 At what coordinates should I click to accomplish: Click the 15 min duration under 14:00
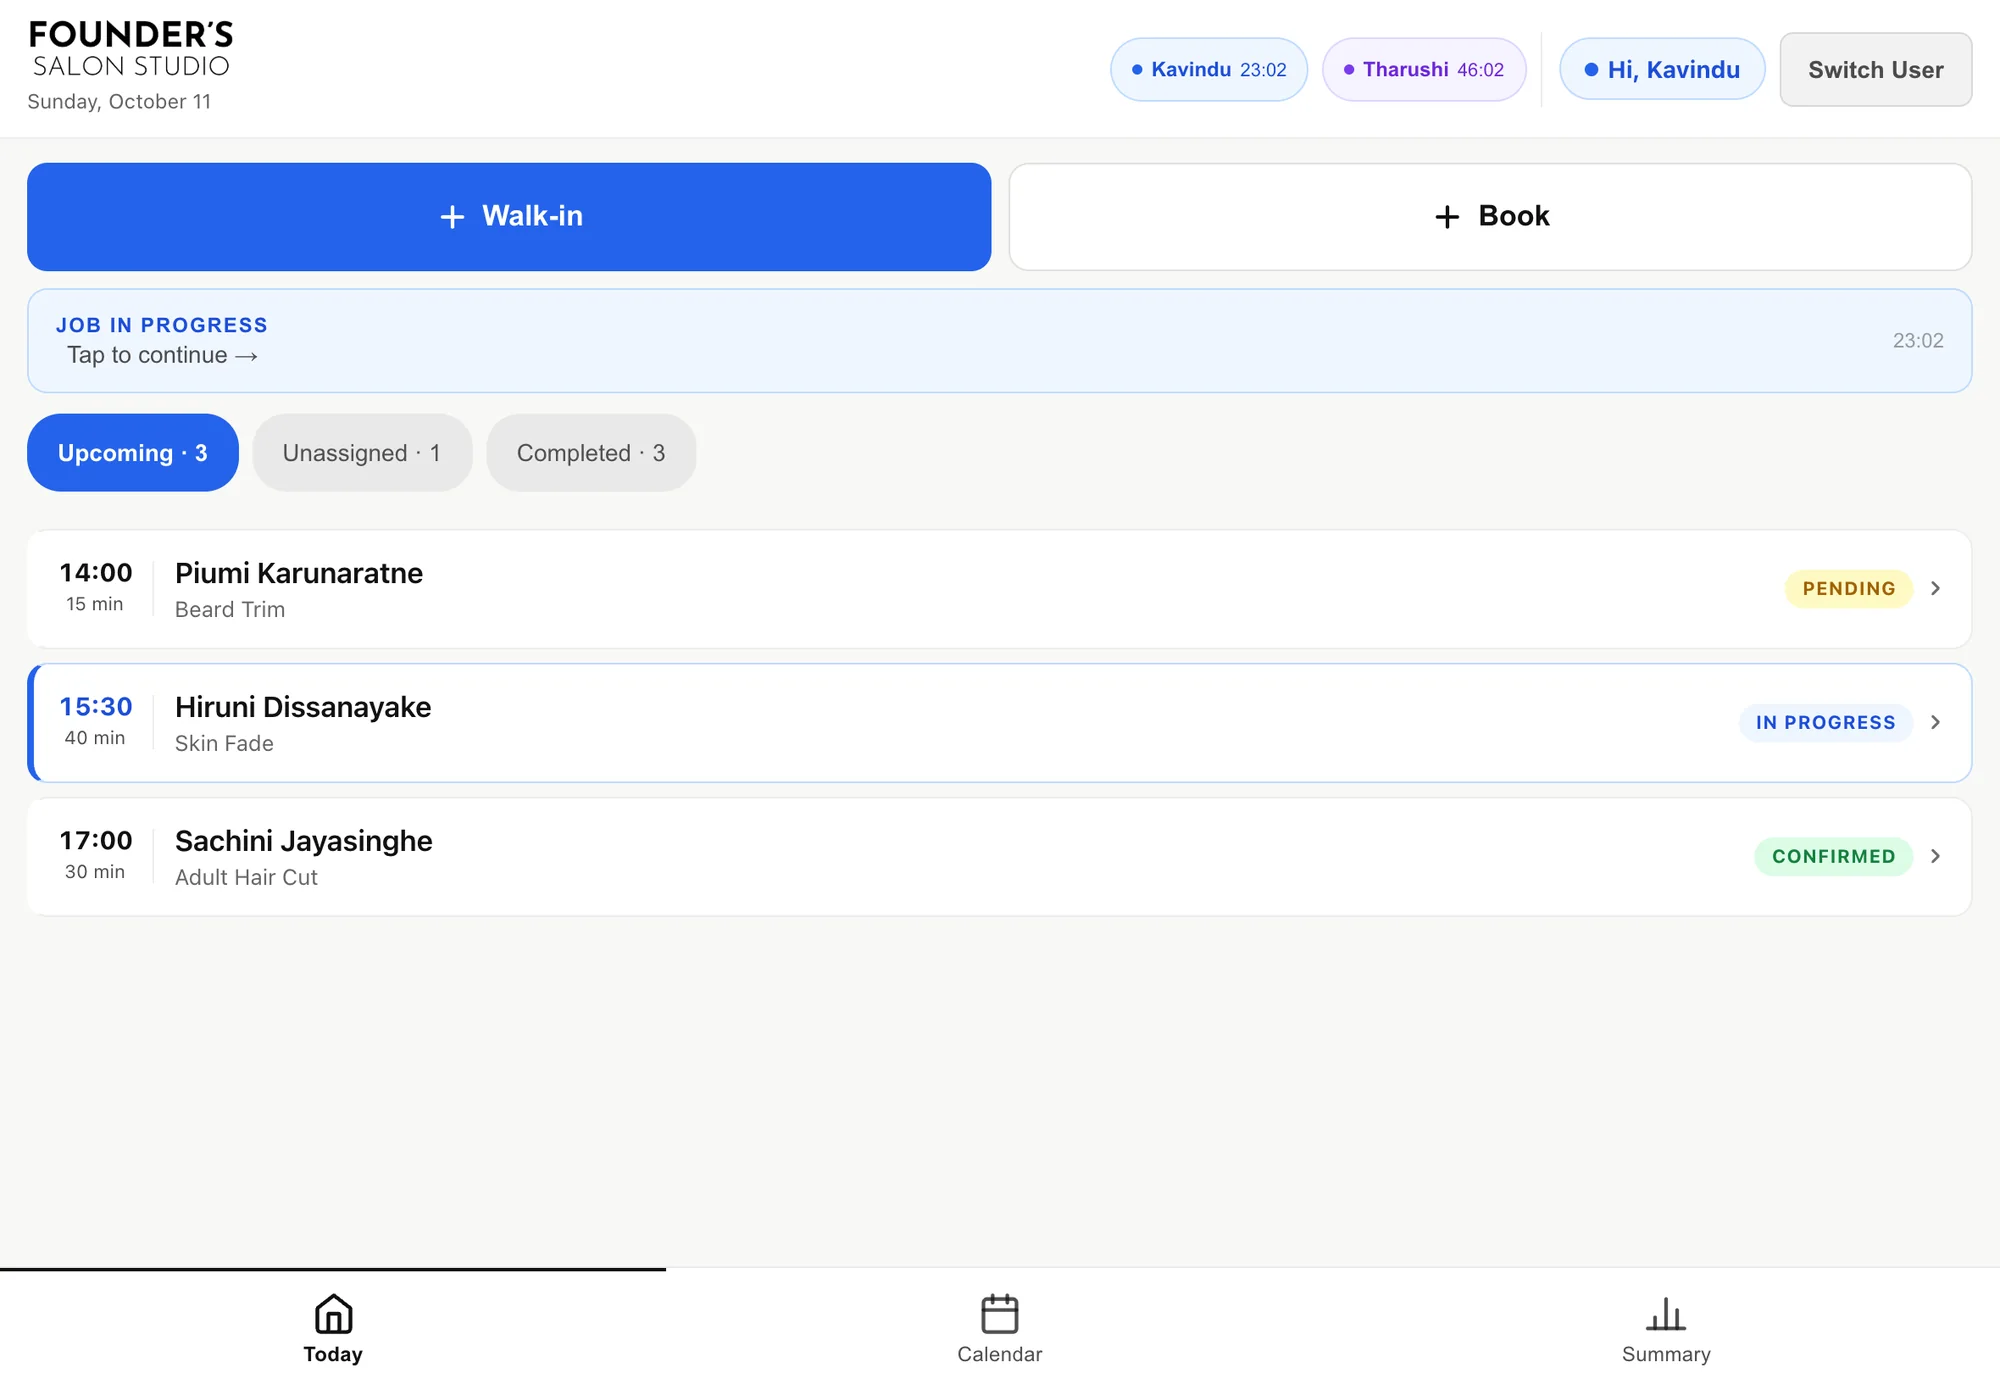point(95,604)
